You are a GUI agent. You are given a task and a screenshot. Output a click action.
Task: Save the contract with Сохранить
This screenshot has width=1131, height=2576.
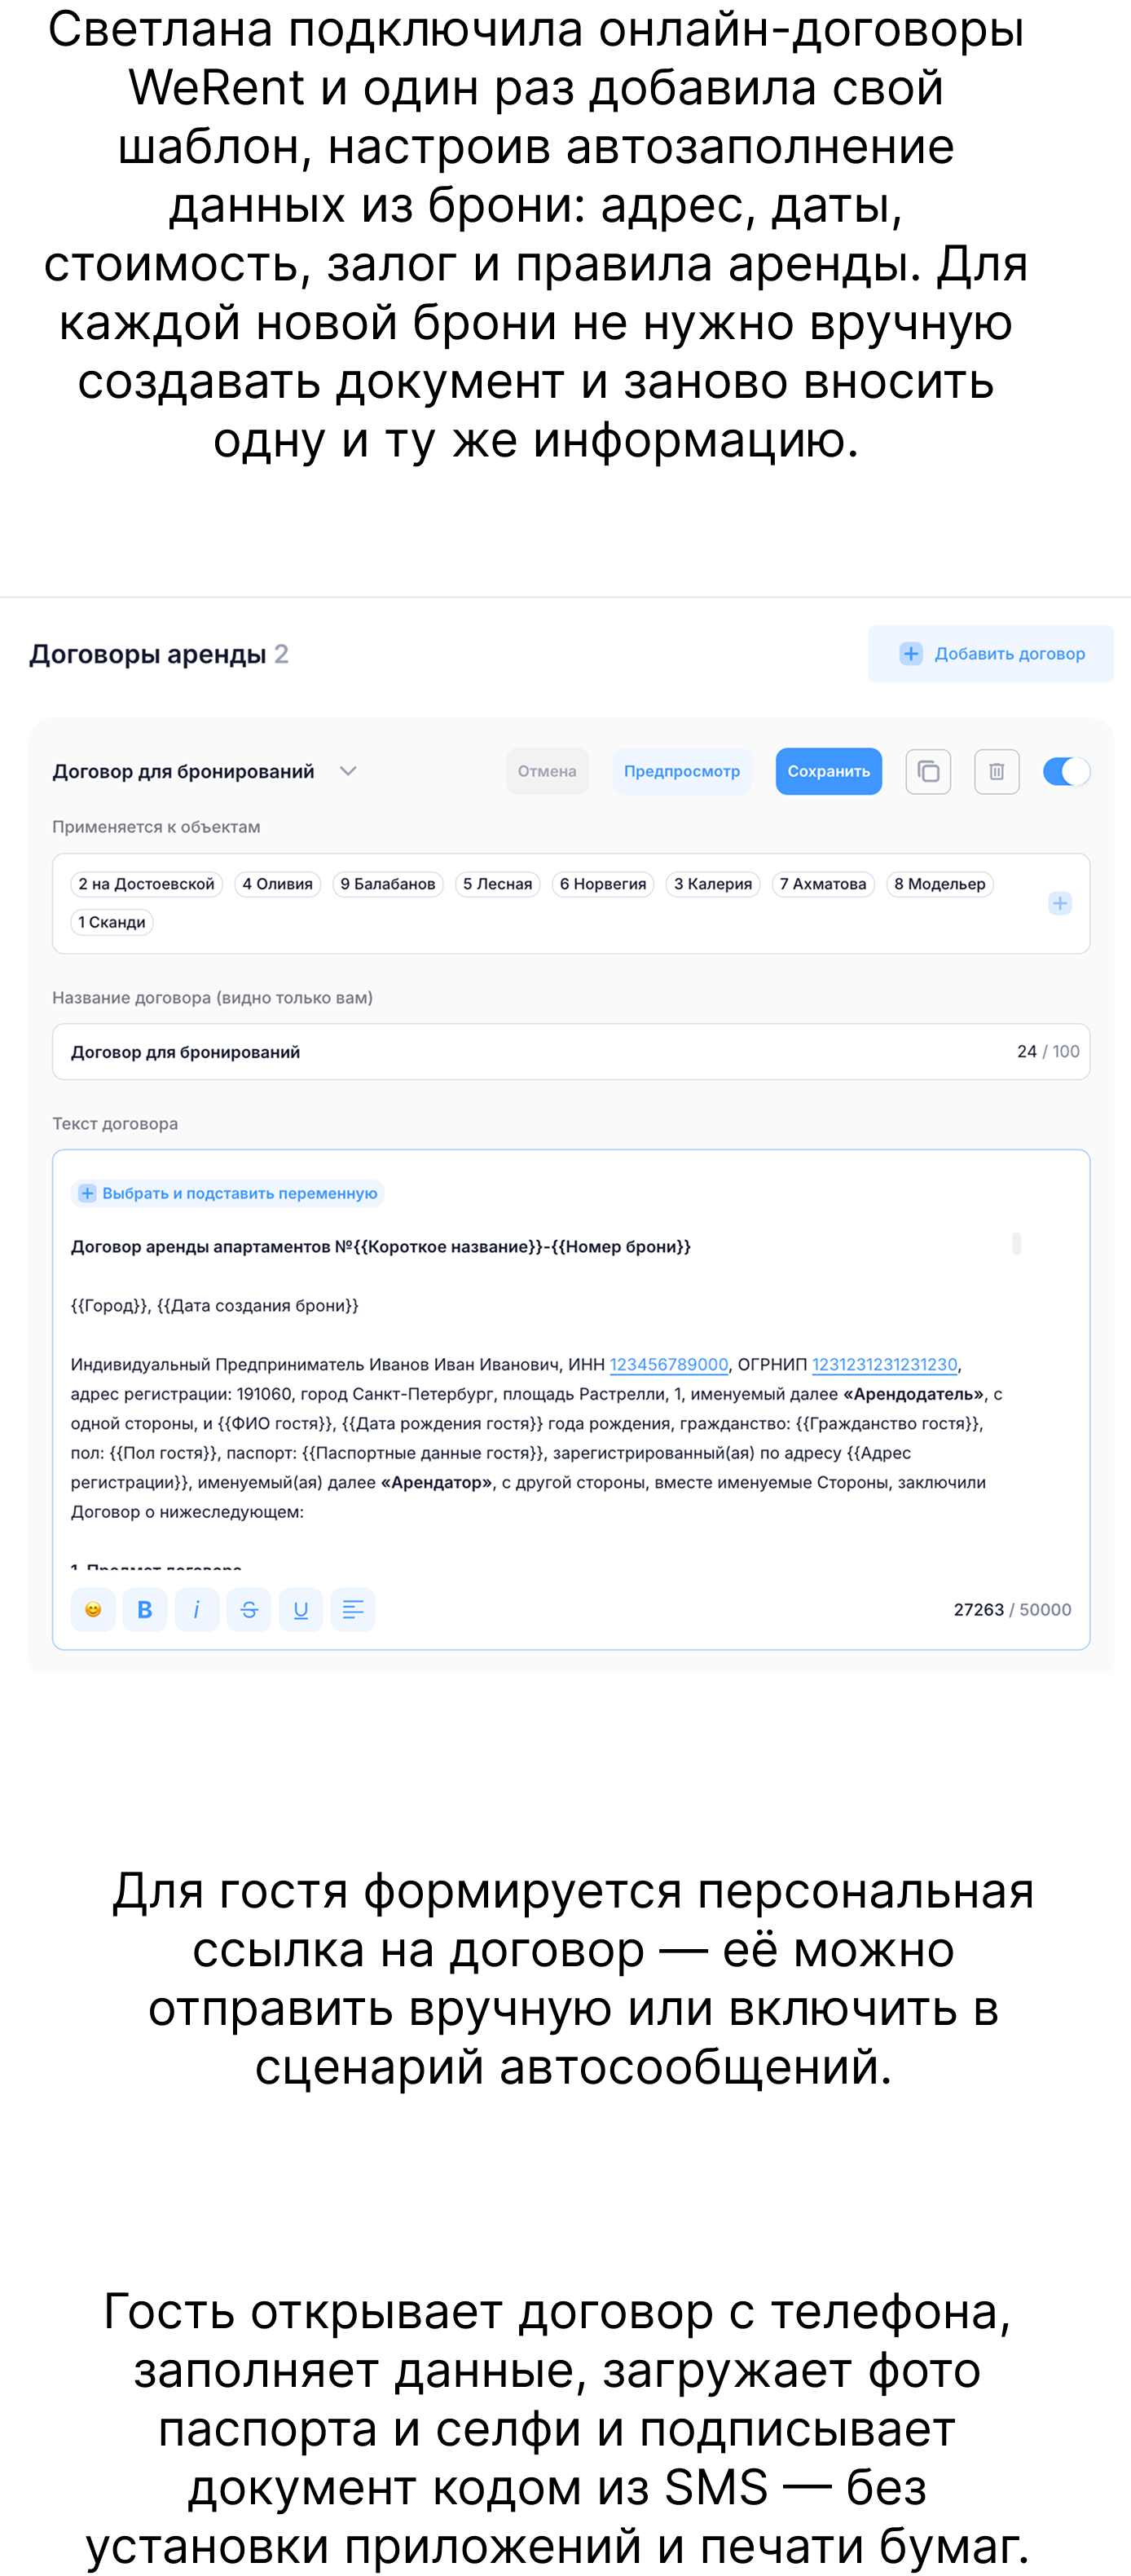coord(828,771)
